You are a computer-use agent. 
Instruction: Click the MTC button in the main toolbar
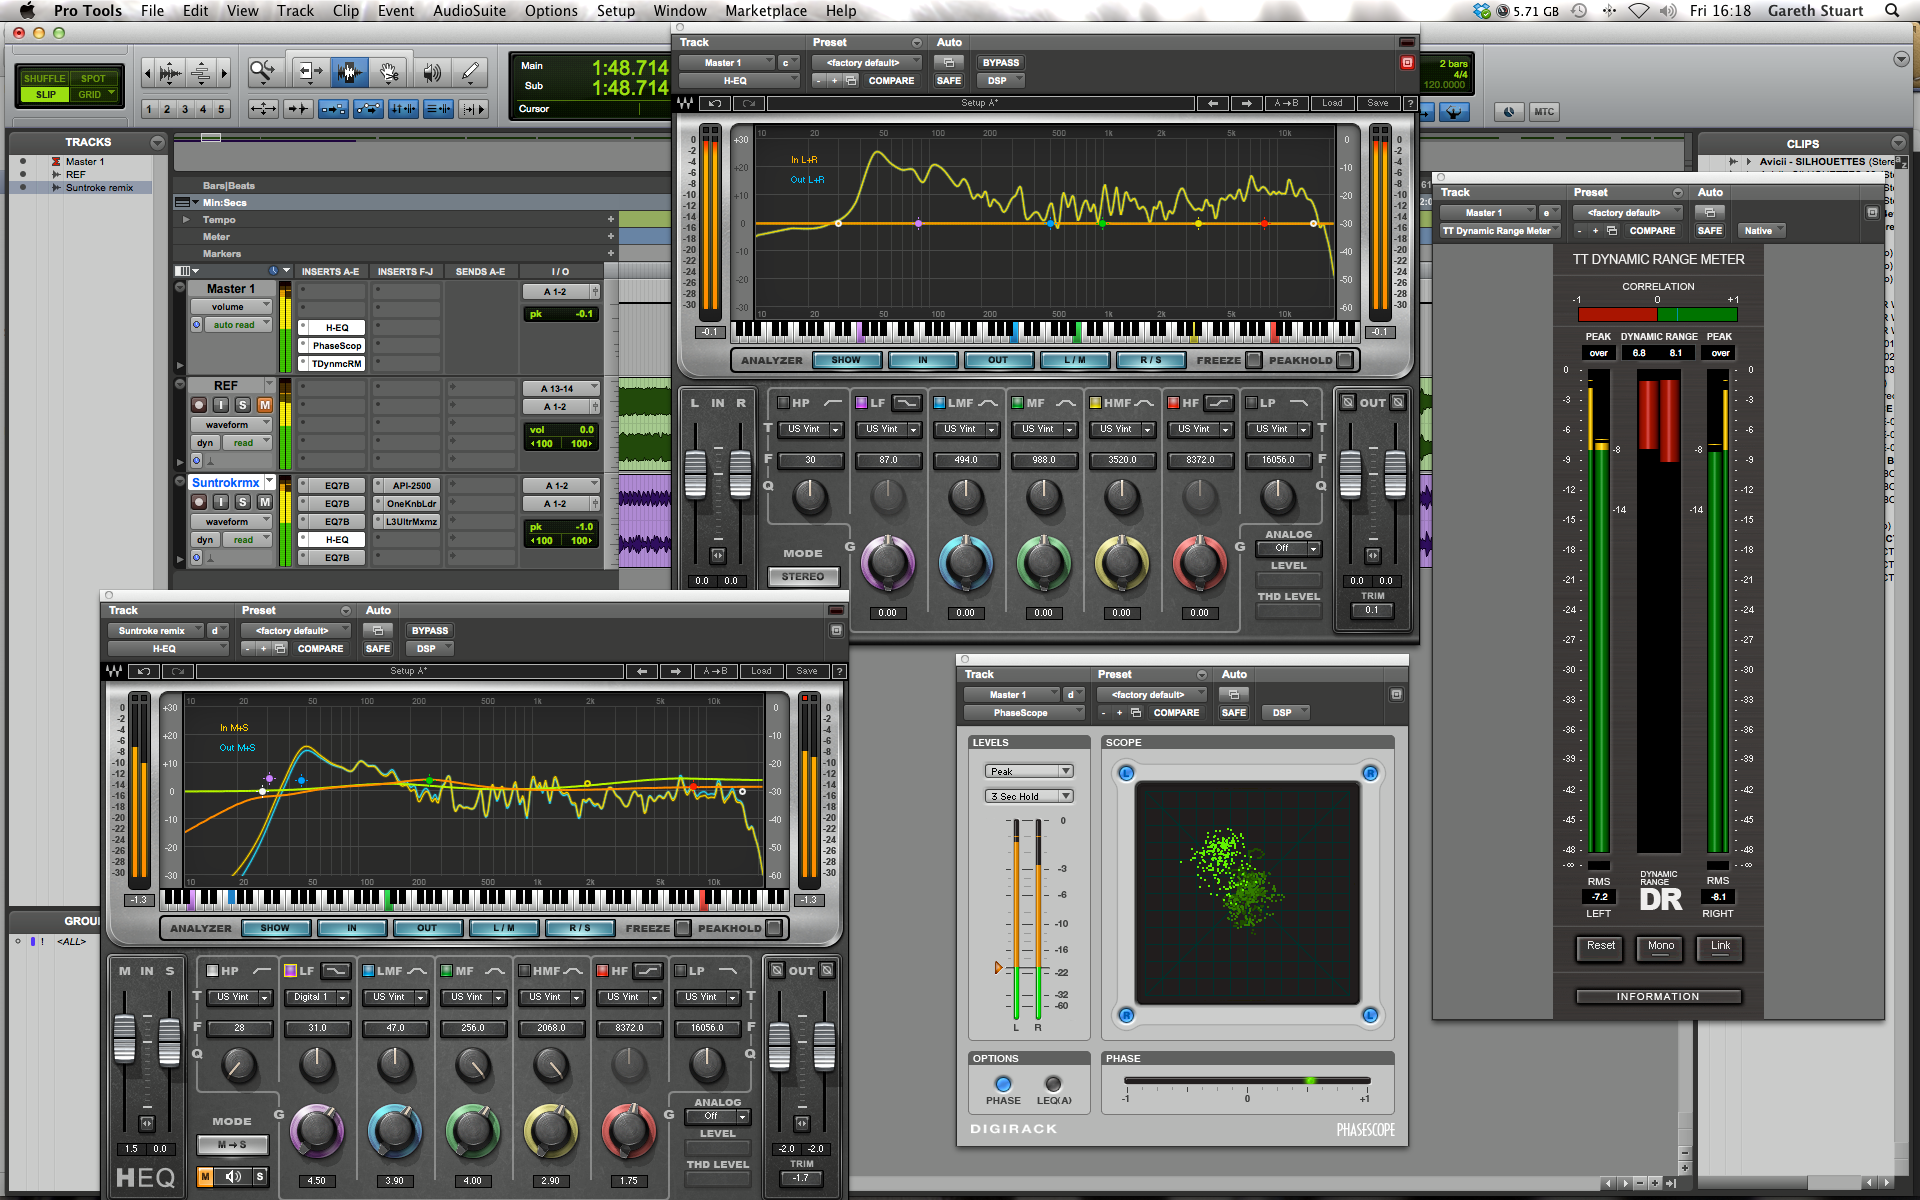pyautogui.click(x=1544, y=112)
